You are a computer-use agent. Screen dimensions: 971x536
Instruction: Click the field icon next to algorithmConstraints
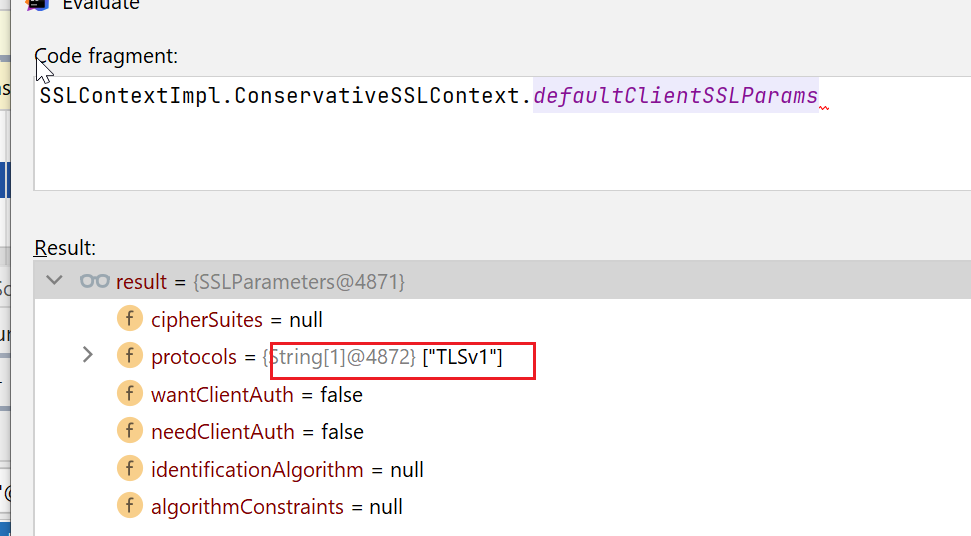129,507
